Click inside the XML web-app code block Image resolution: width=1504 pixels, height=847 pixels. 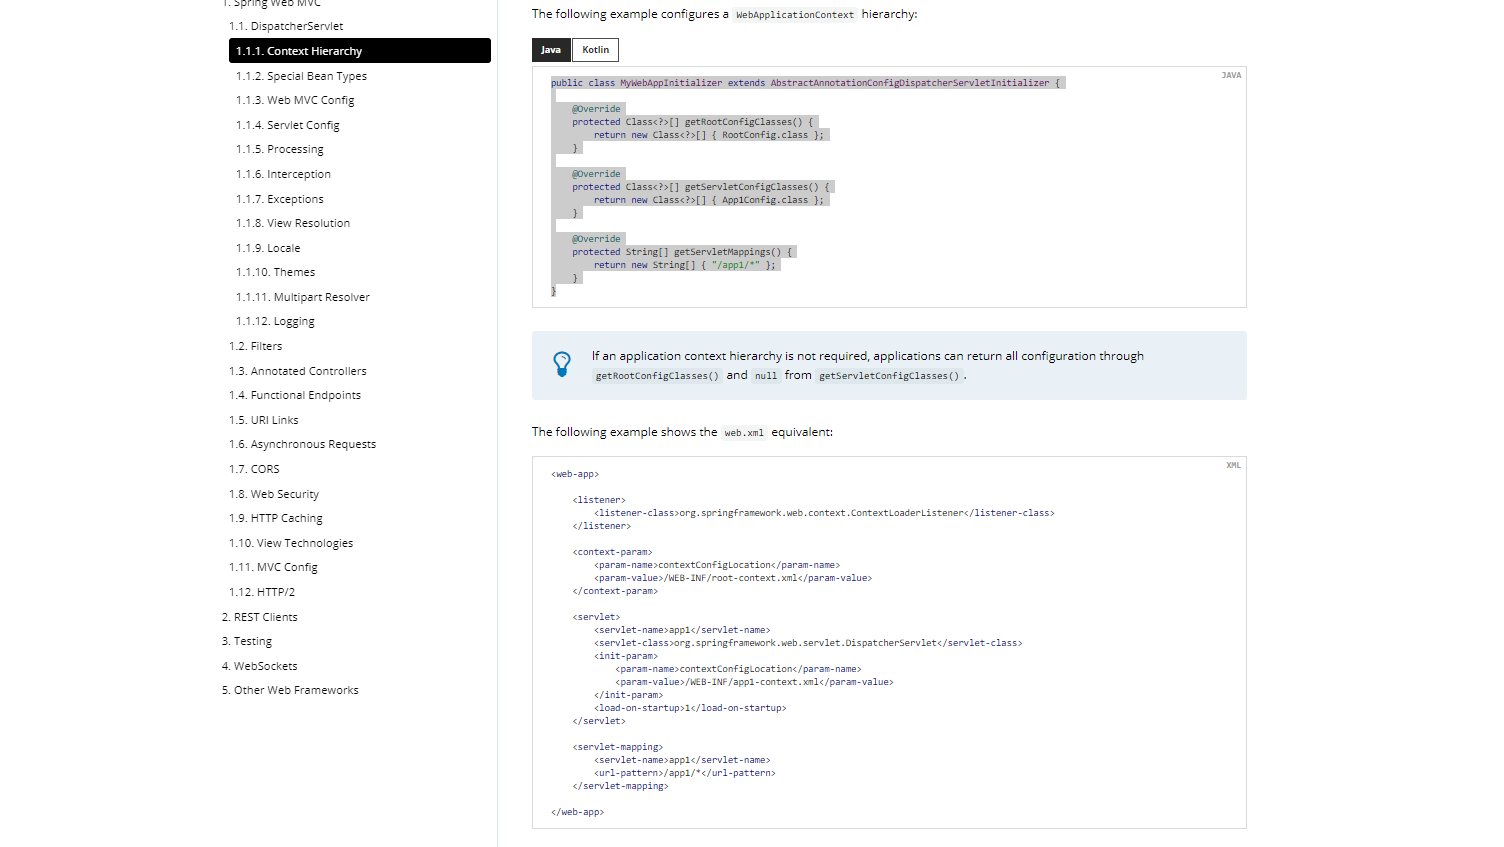(889, 642)
